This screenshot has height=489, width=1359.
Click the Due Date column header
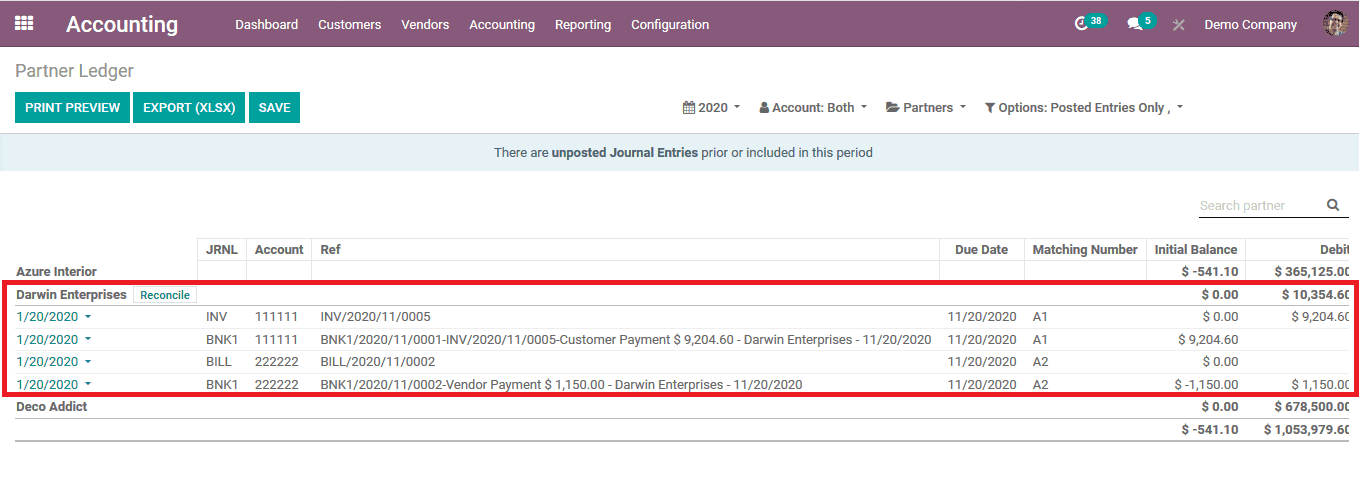click(982, 249)
